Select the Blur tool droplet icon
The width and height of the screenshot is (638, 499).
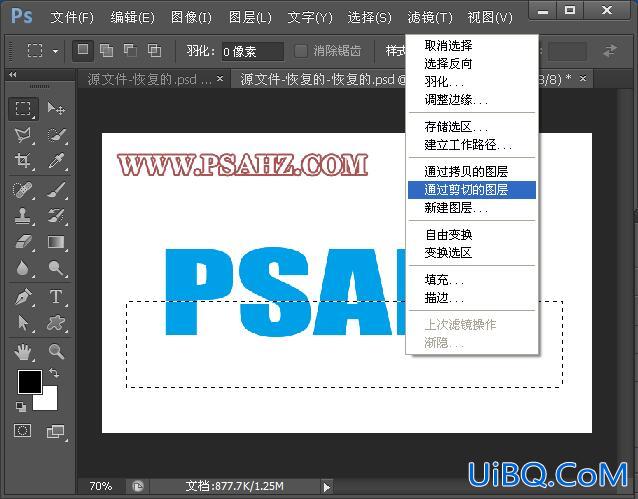pyautogui.click(x=23, y=268)
